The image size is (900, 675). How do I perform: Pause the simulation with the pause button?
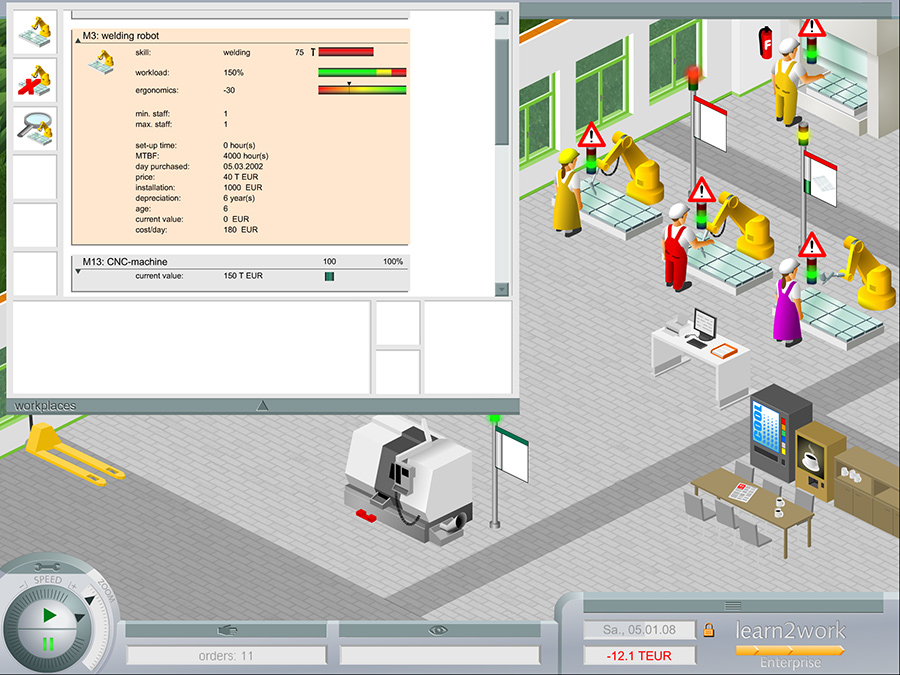pyautogui.click(x=48, y=643)
